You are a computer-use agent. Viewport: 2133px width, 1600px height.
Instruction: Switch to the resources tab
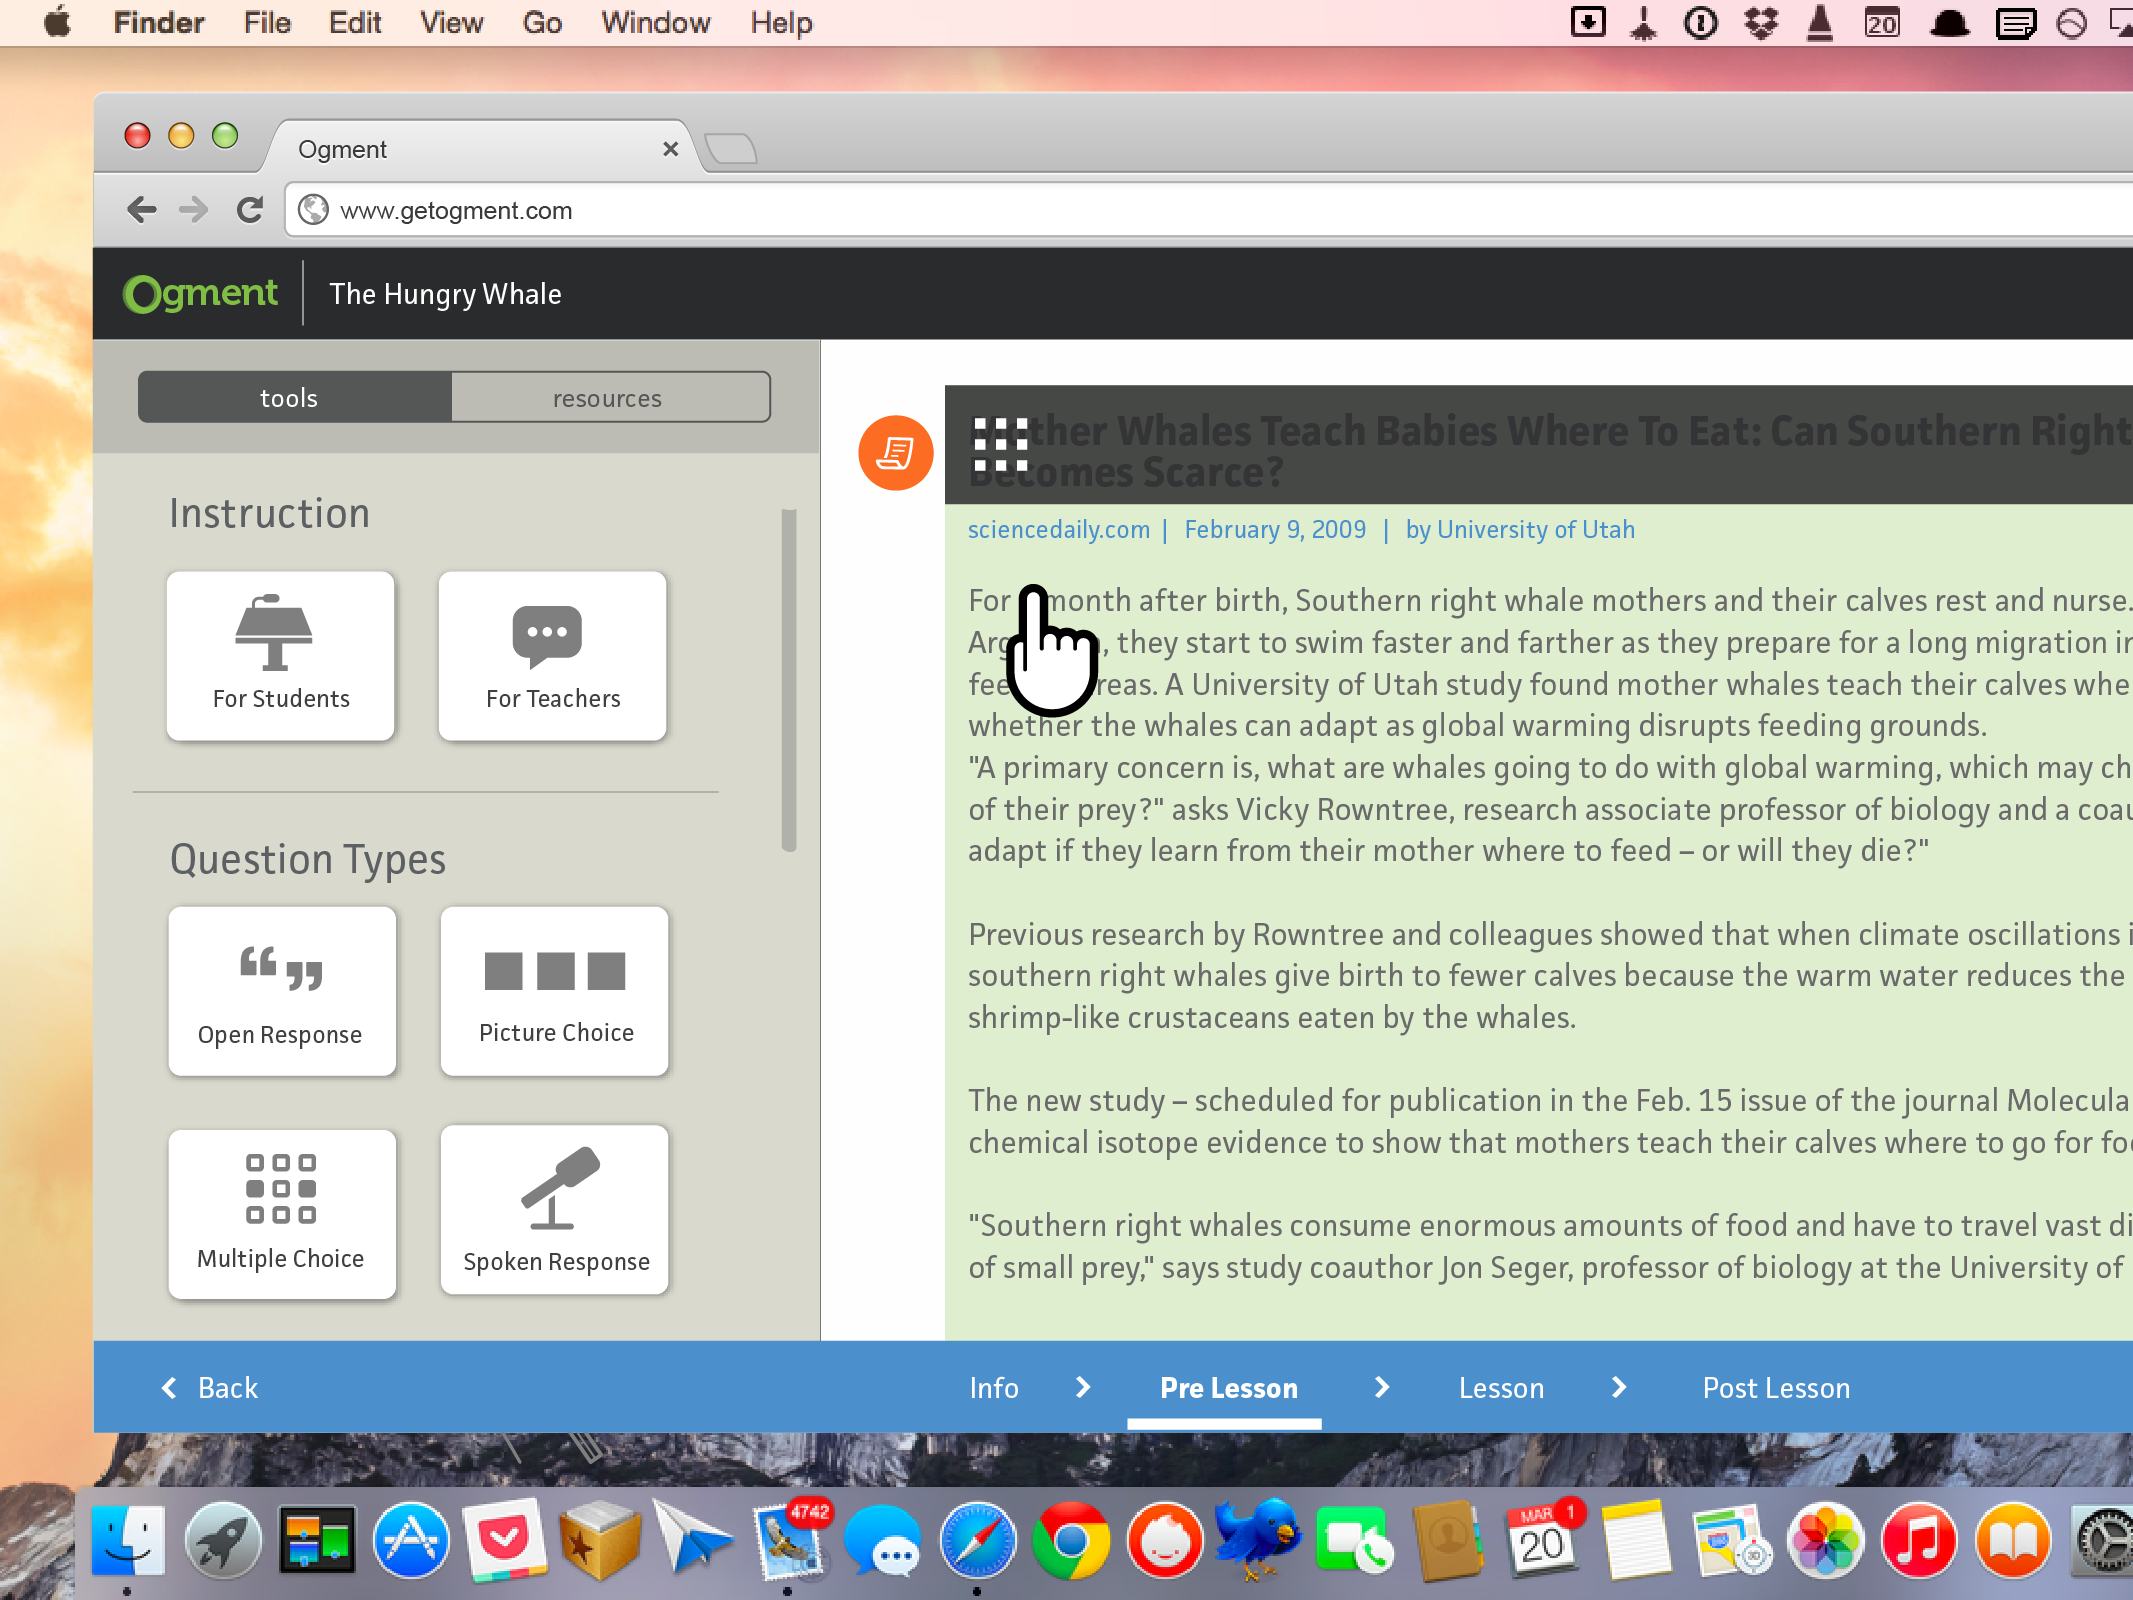tap(610, 397)
